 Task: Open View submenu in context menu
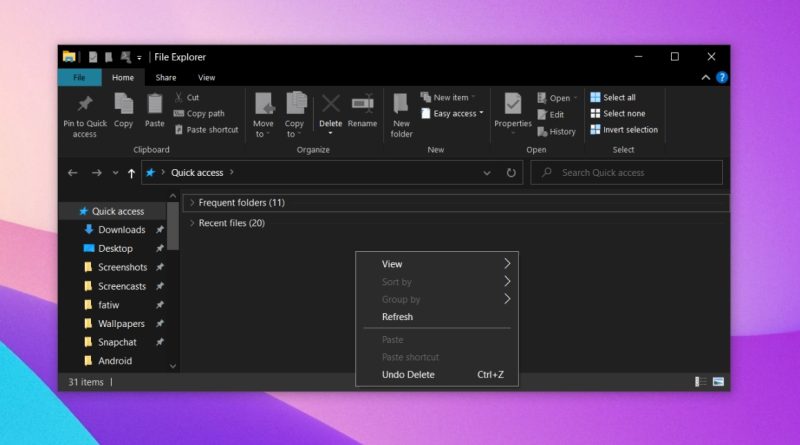437,264
